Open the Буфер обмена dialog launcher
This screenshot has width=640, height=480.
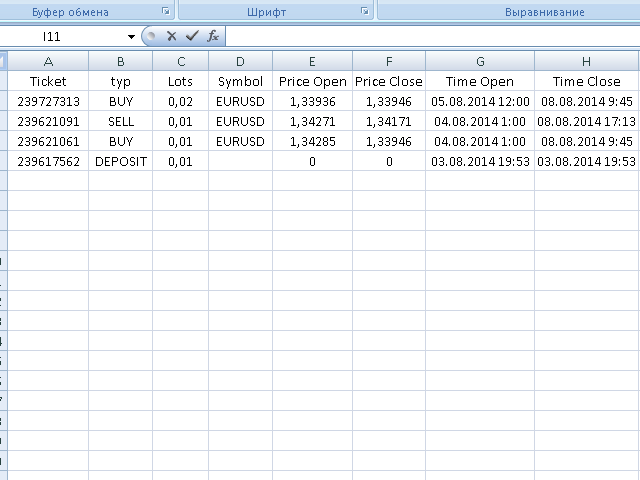coord(165,12)
